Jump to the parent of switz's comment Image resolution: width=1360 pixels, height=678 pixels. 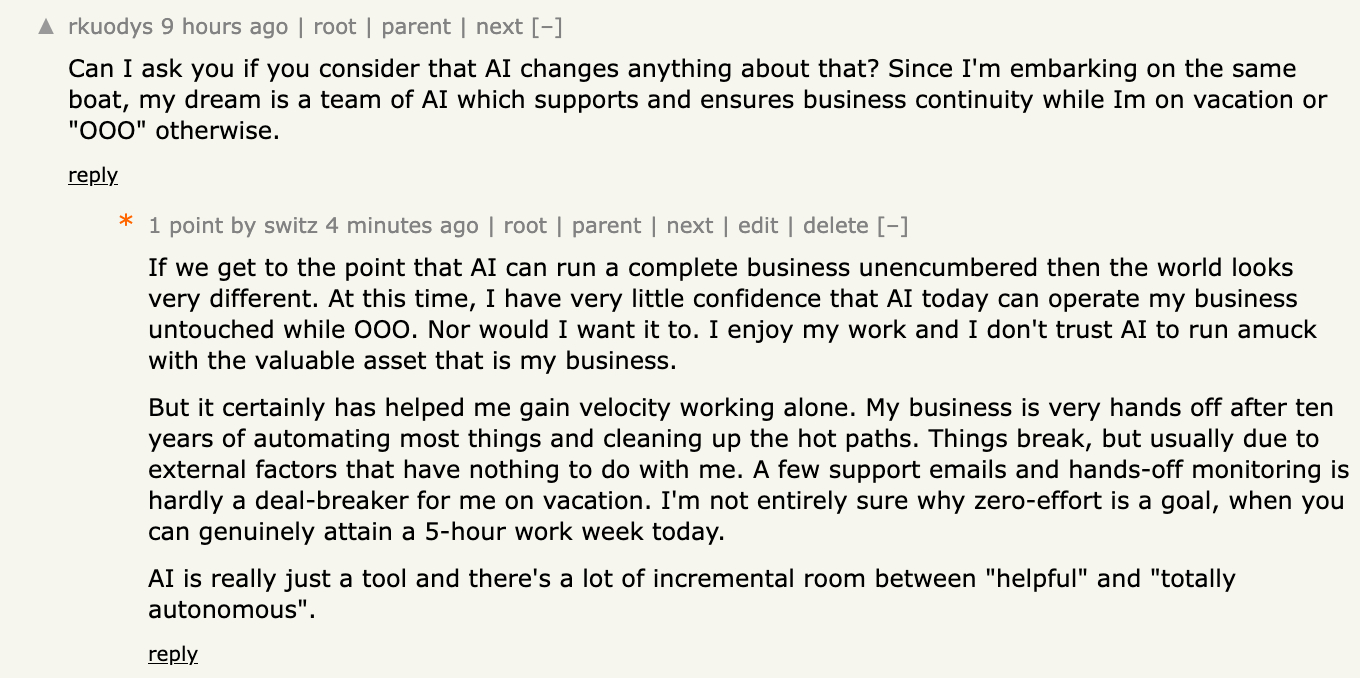[606, 226]
